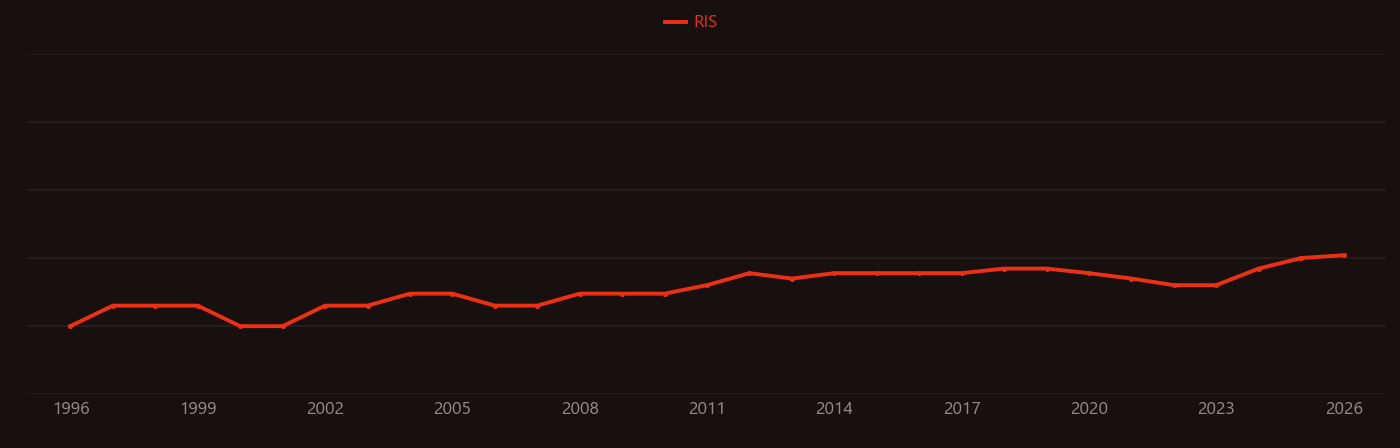Toggle the RIS series legend entry
The image size is (1400, 448).
pos(691,22)
